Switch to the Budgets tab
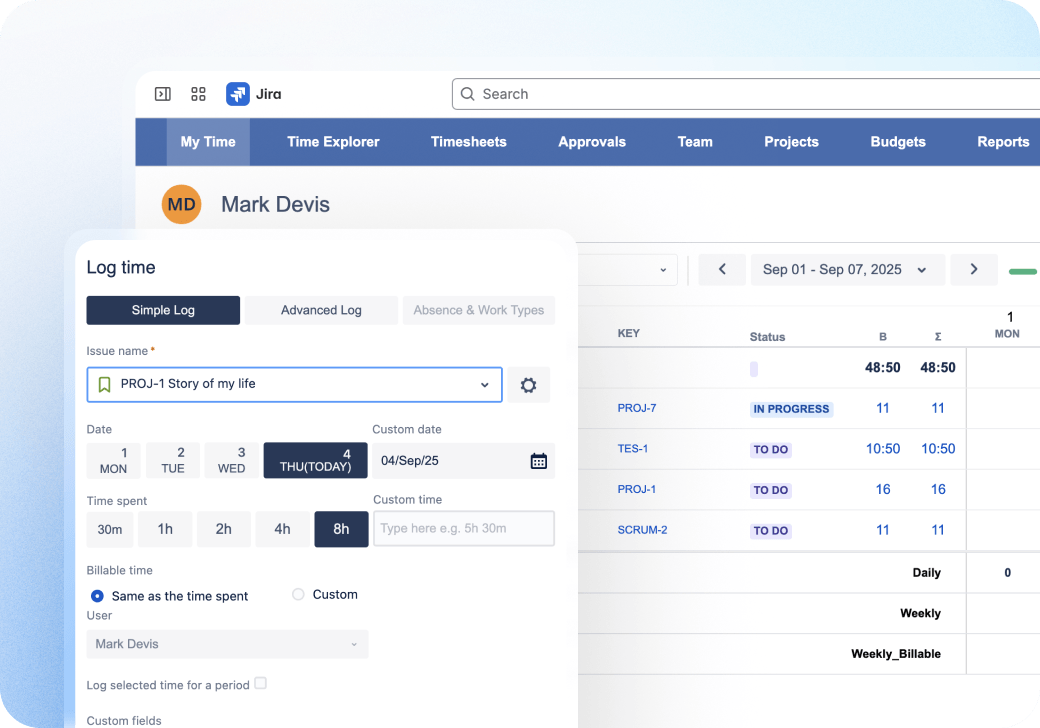Viewport: 1040px width, 728px height. click(898, 142)
